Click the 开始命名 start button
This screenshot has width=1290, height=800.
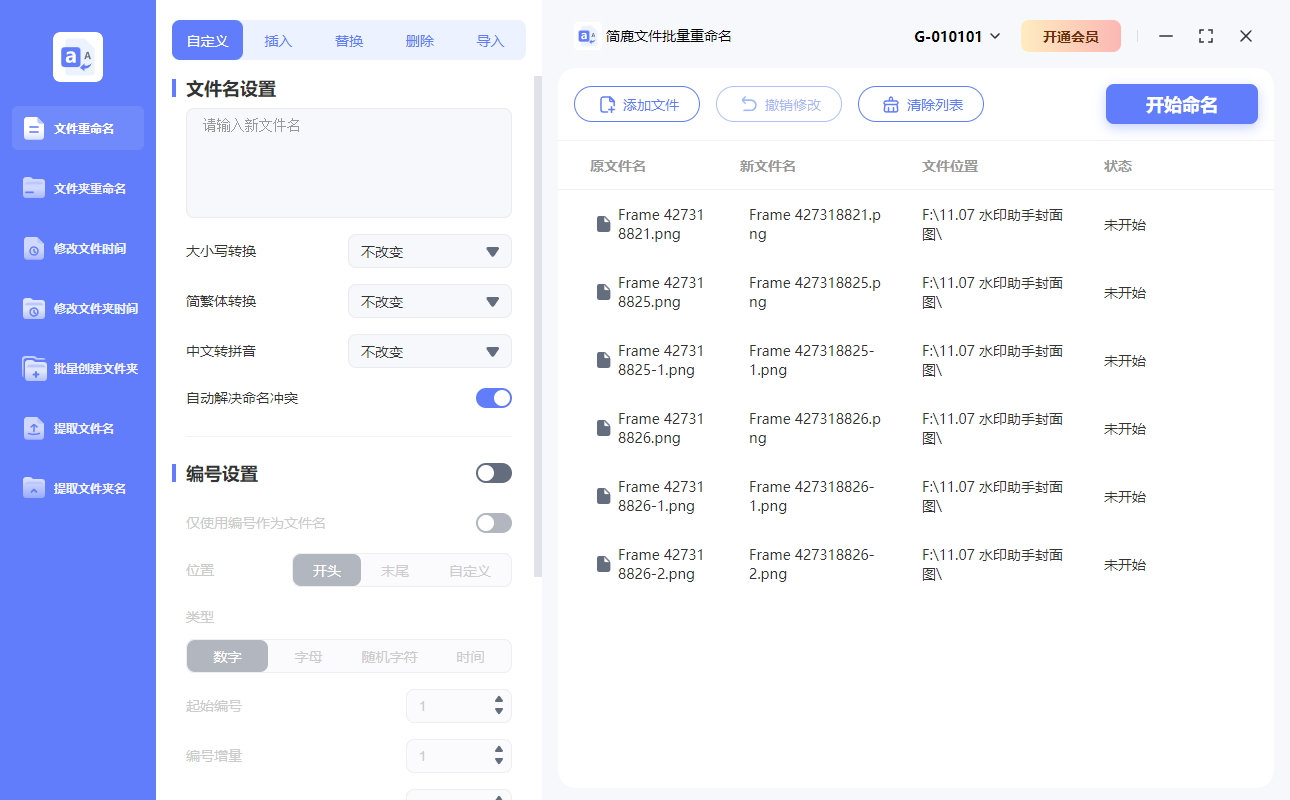(x=1181, y=104)
